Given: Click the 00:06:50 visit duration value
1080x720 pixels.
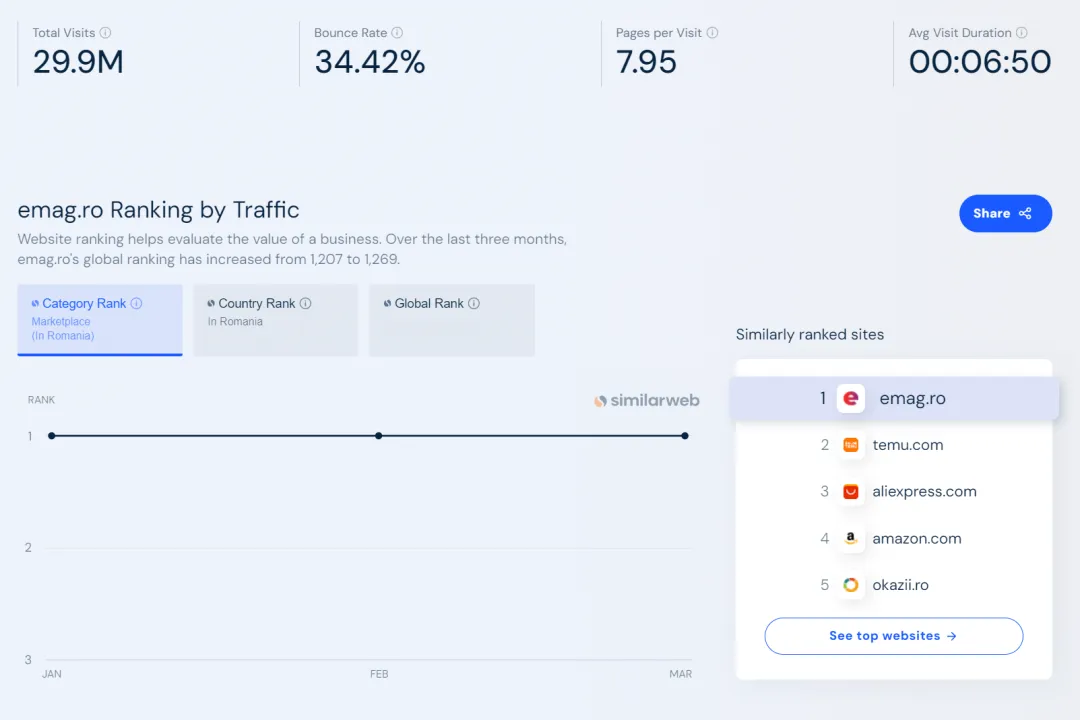Looking at the screenshot, I should pyautogui.click(x=979, y=62).
